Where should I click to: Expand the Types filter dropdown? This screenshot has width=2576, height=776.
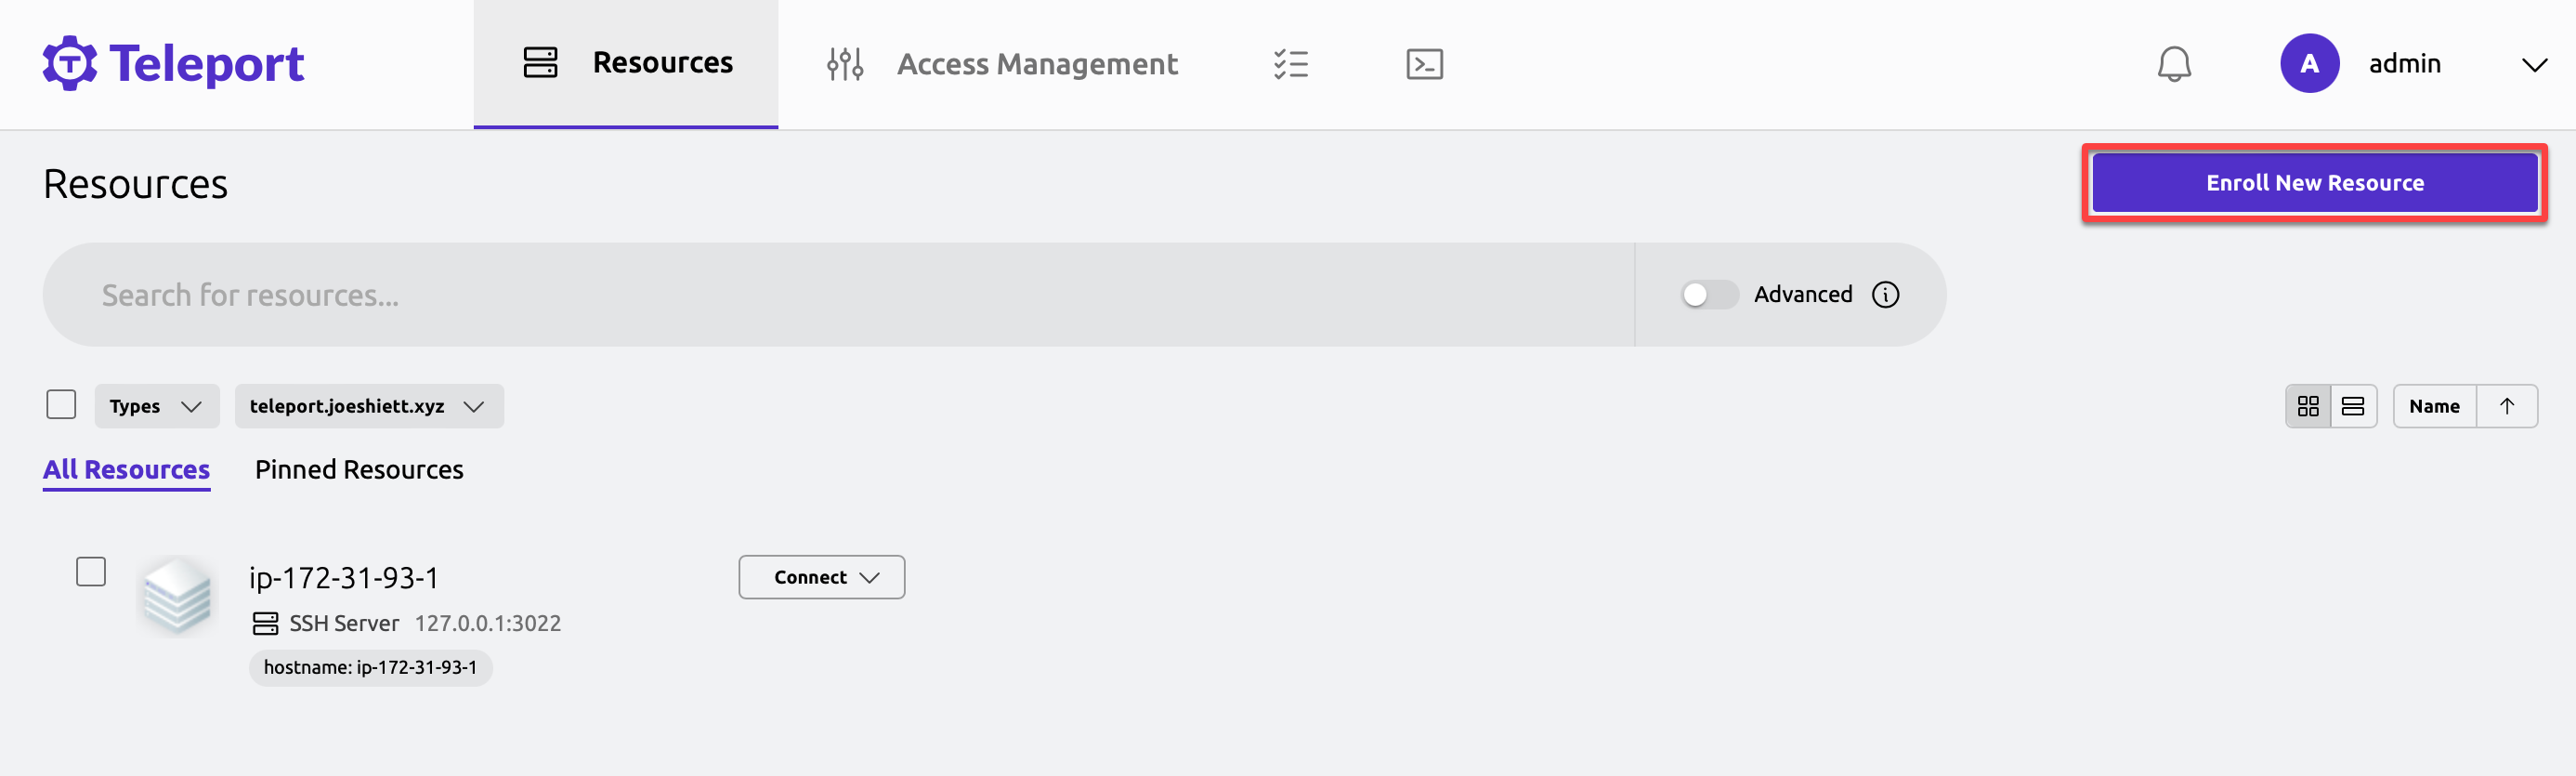pos(156,406)
